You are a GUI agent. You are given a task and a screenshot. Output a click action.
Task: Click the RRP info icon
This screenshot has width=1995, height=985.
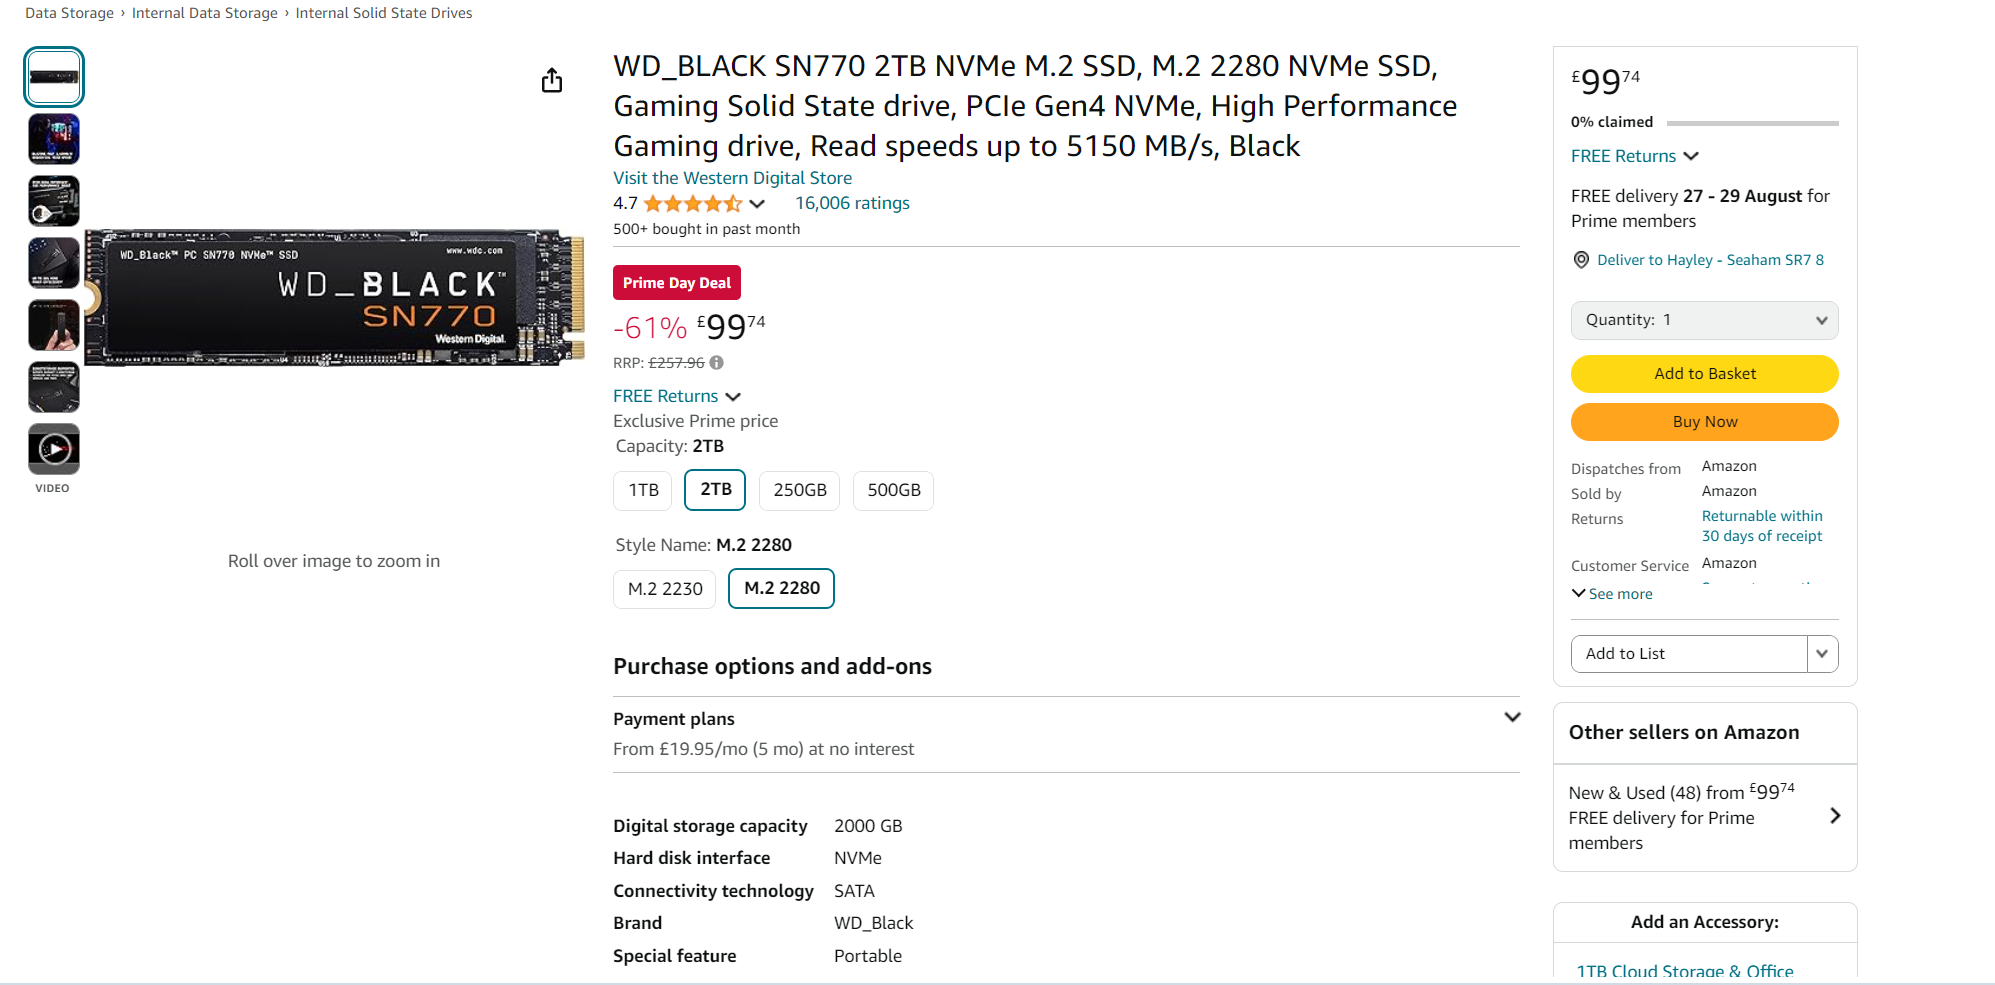[x=717, y=363]
